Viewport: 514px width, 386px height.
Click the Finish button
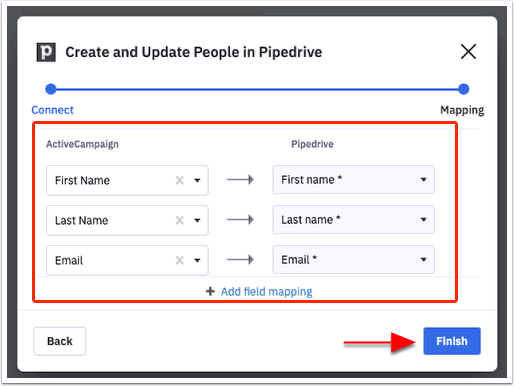coord(452,341)
